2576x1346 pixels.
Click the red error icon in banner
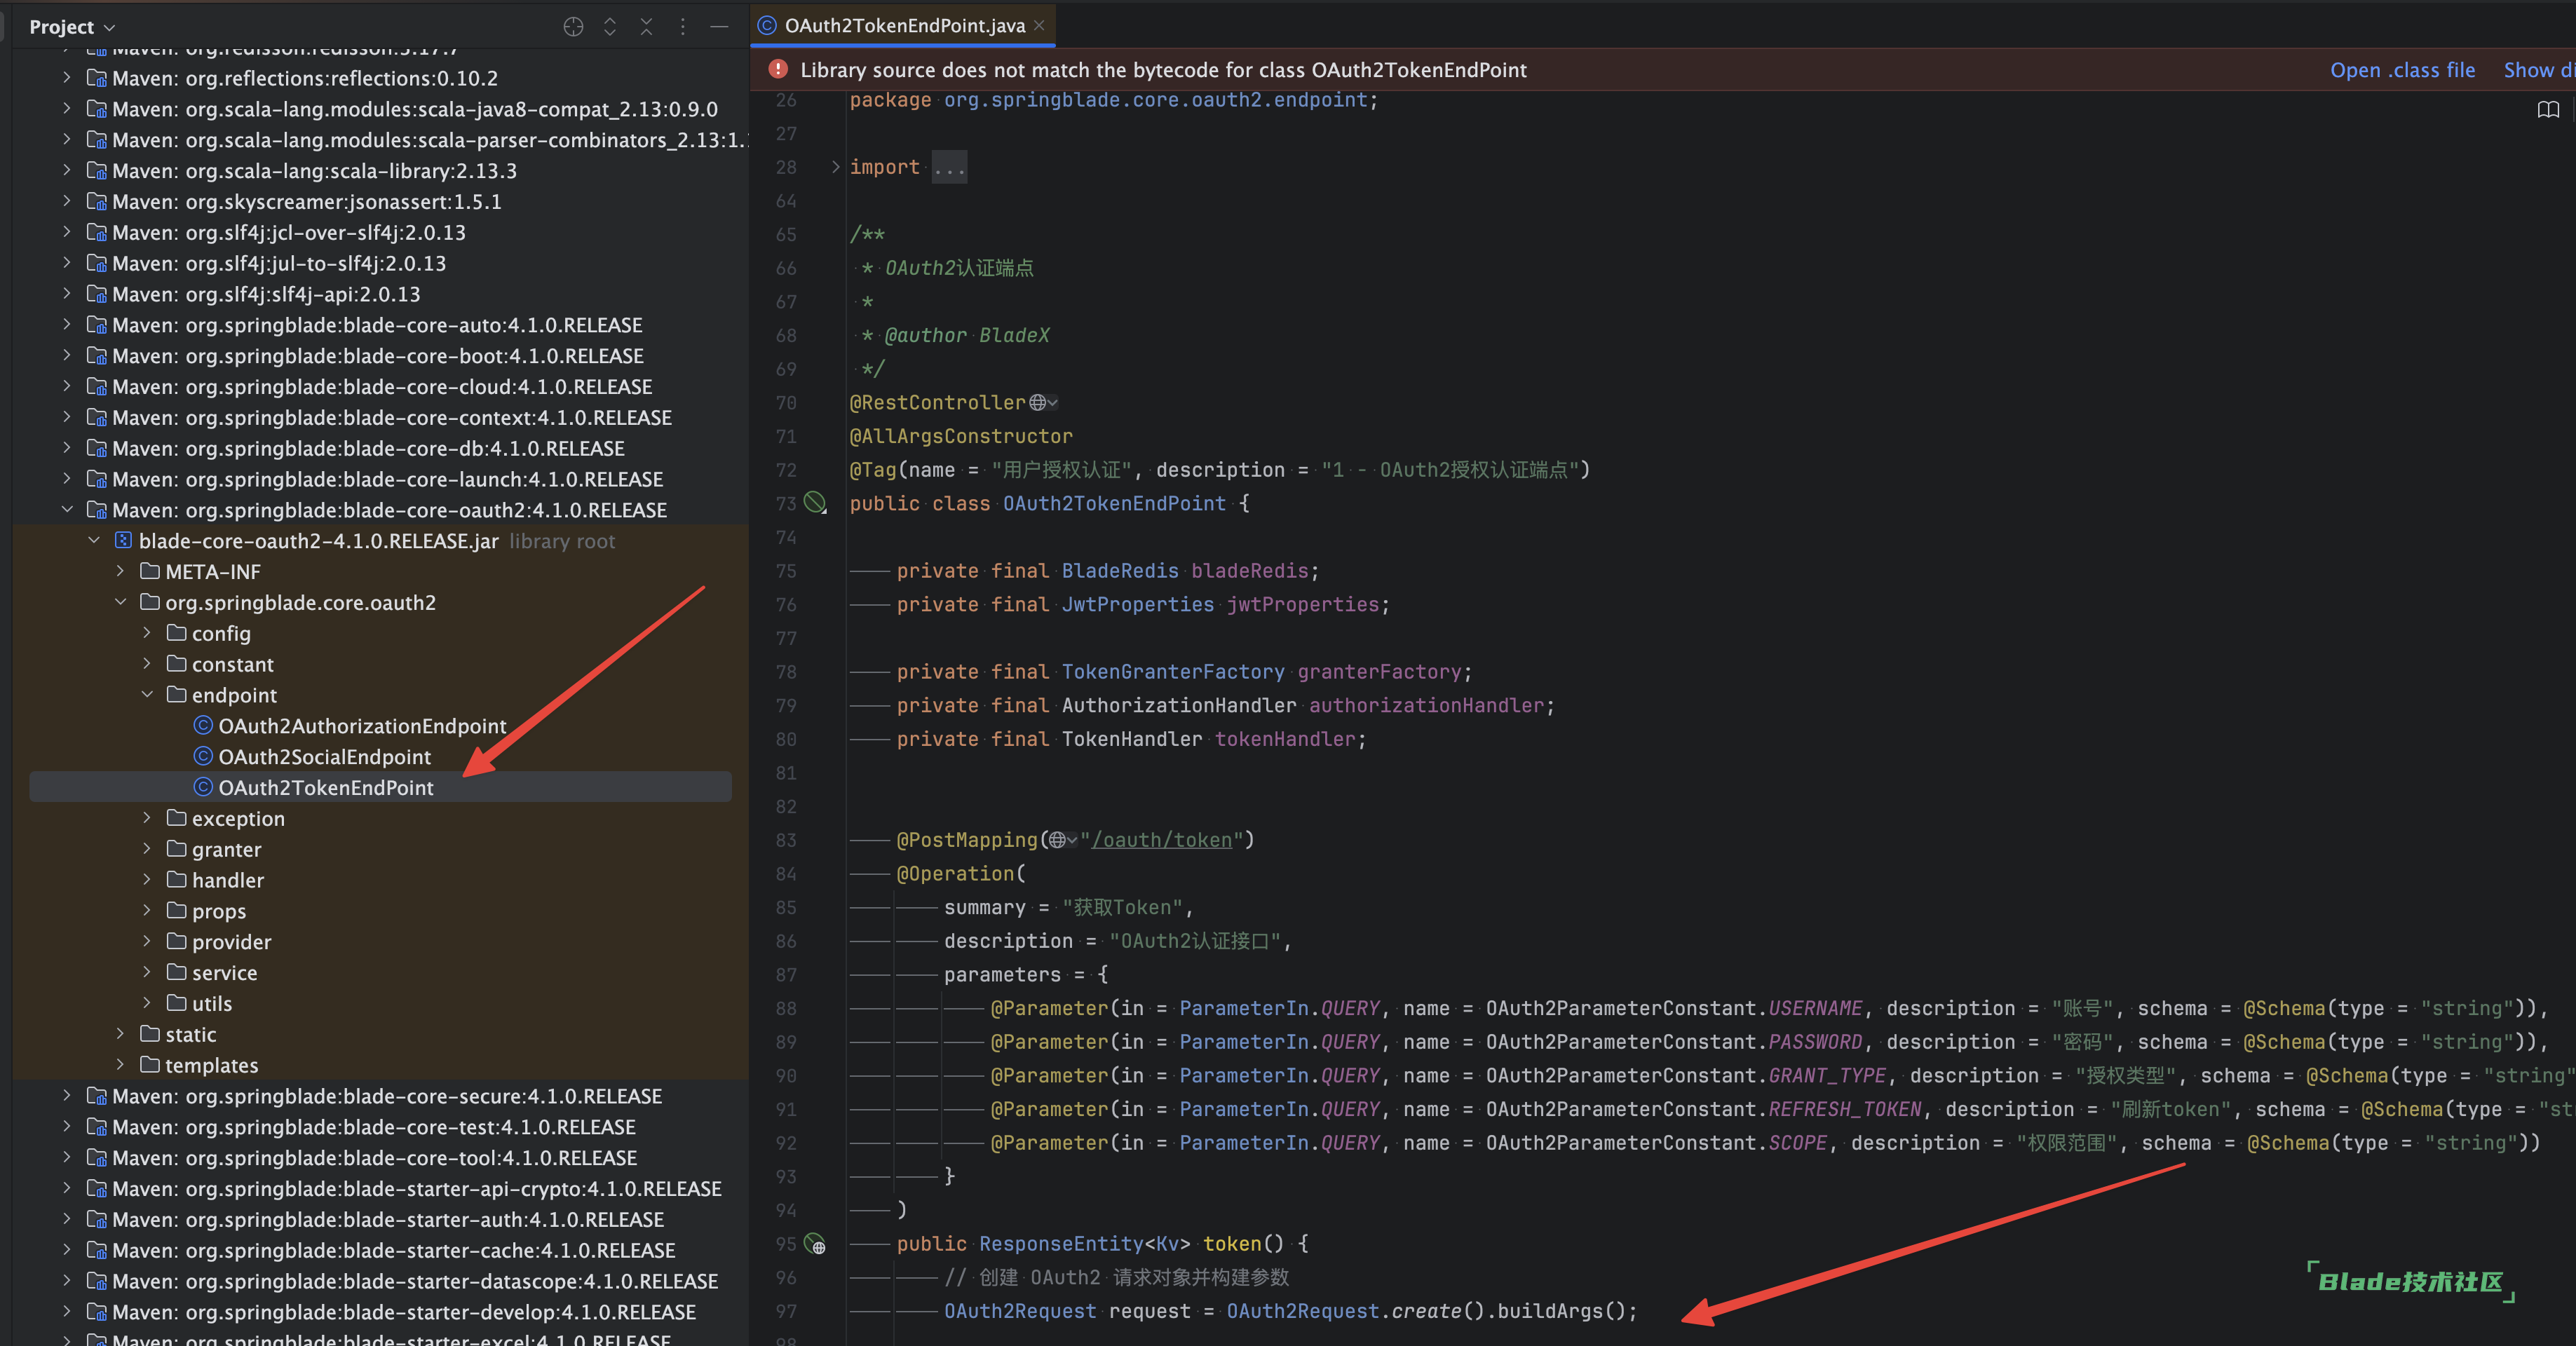777,69
